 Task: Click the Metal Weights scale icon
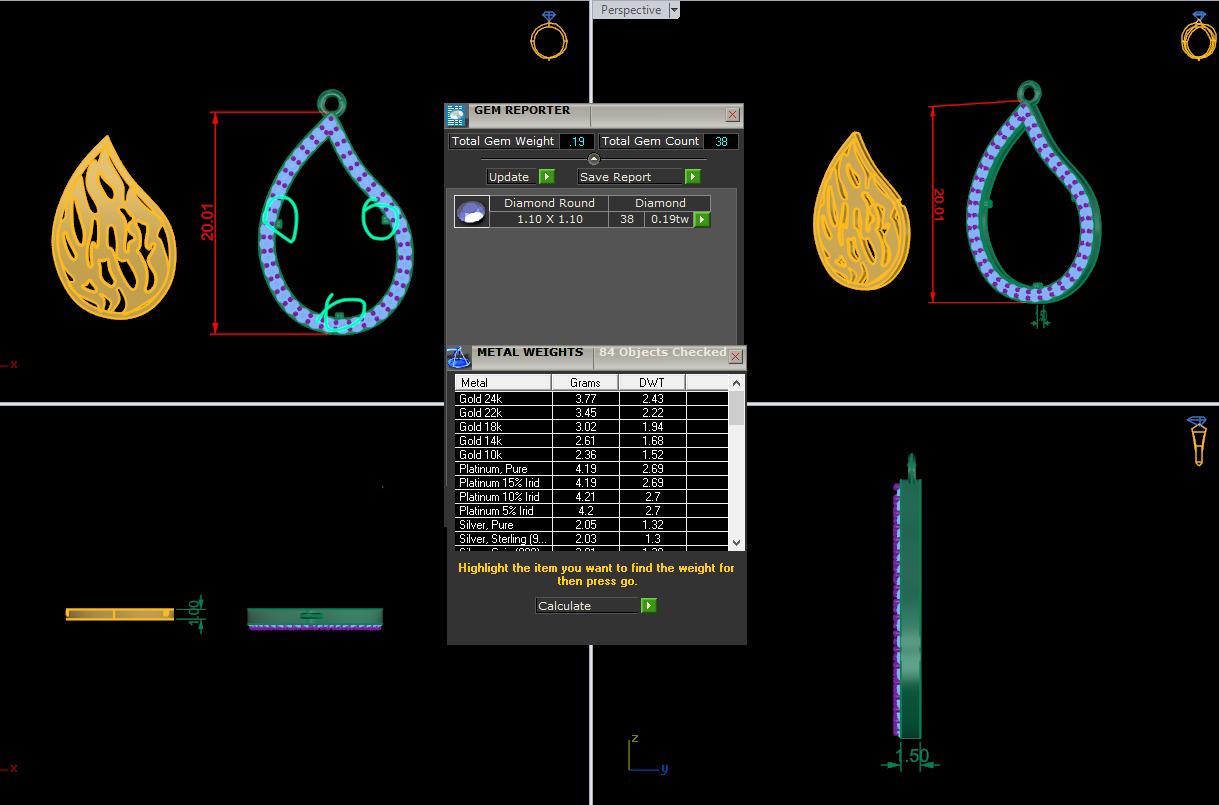[458, 357]
